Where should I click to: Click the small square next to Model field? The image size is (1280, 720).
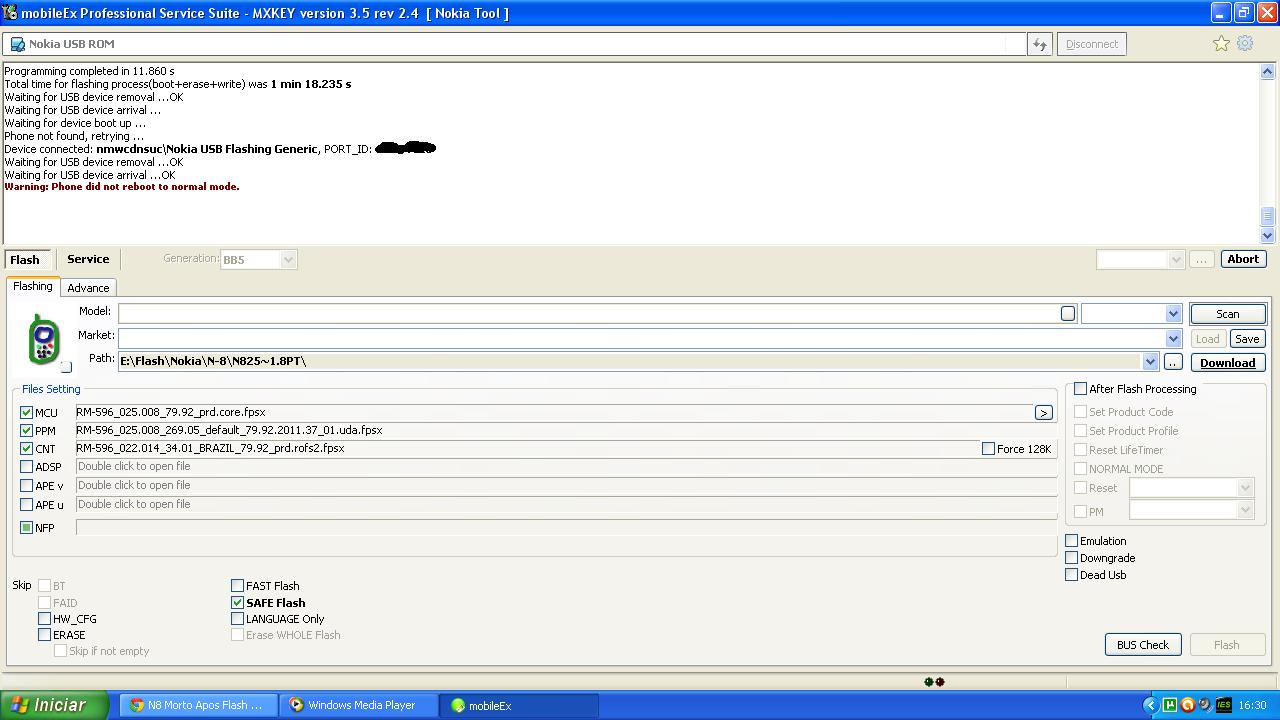tap(1068, 314)
